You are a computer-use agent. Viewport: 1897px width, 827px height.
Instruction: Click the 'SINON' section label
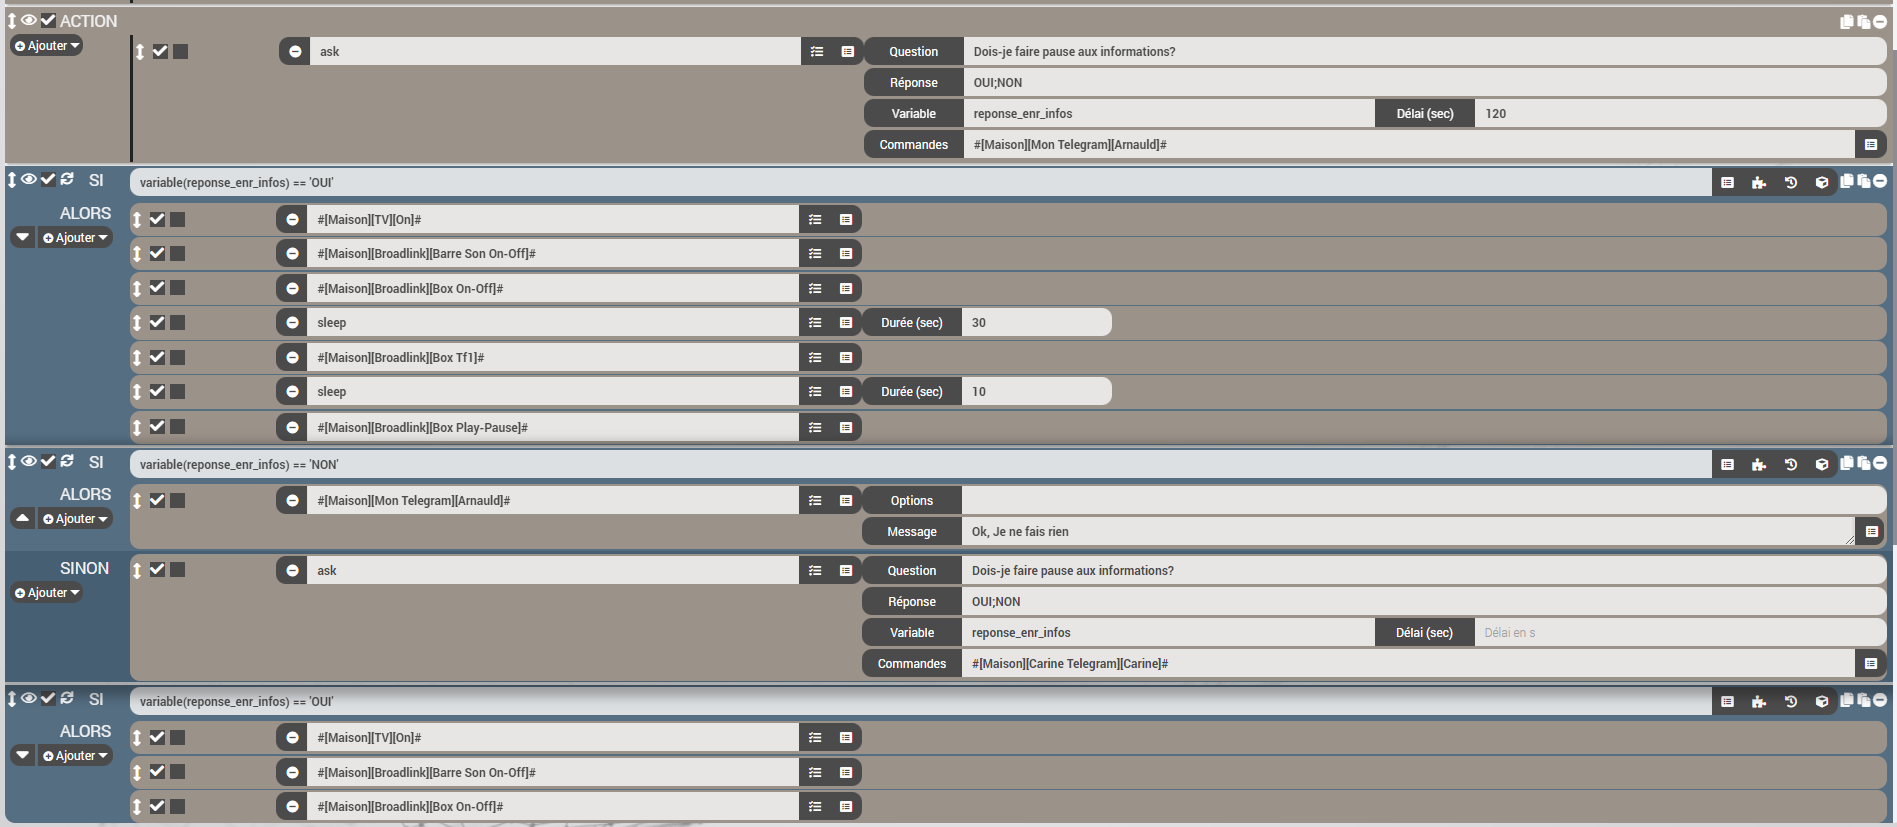click(84, 568)
